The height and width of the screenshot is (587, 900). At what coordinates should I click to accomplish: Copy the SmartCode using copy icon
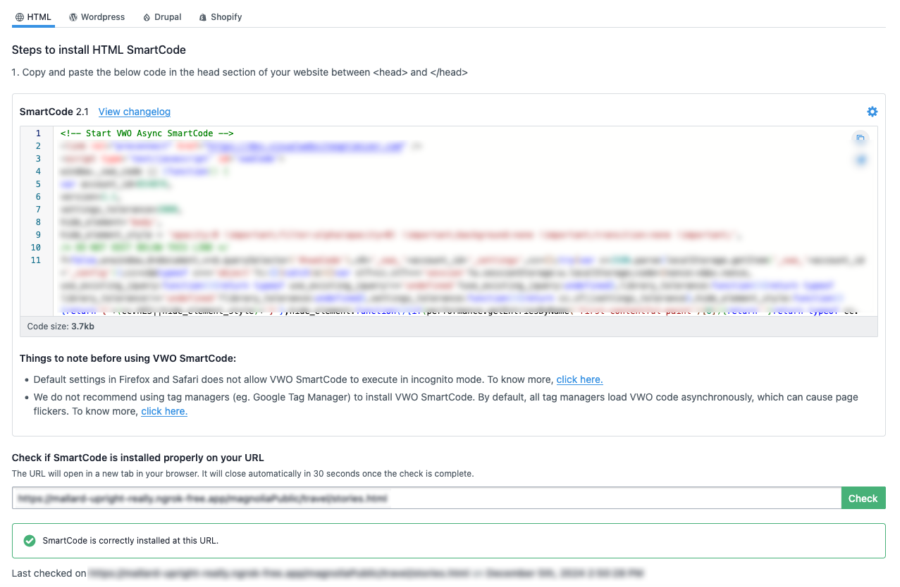tap(861, 139)
